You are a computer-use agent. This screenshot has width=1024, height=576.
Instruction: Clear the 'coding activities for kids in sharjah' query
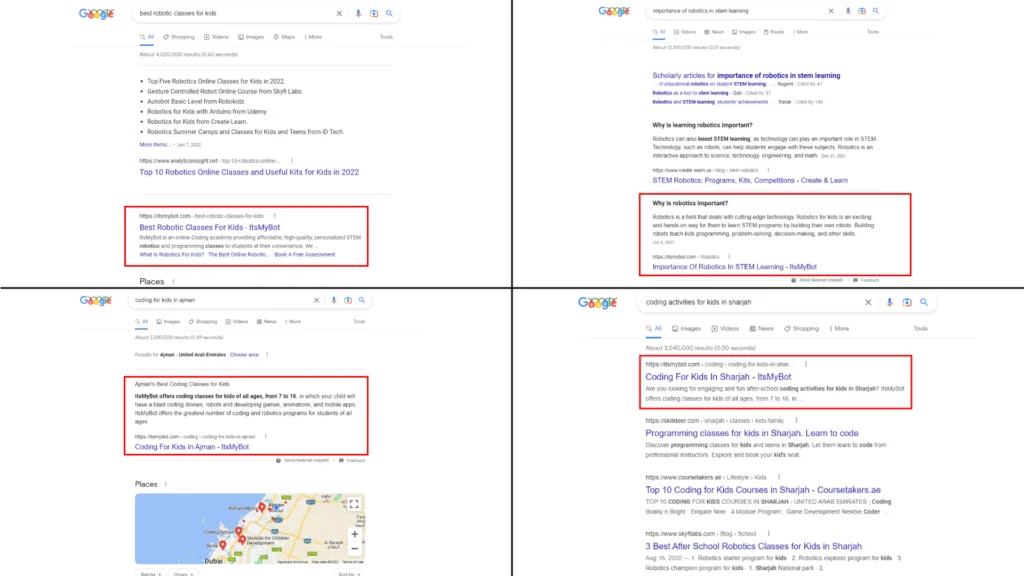tap(869, 302)
